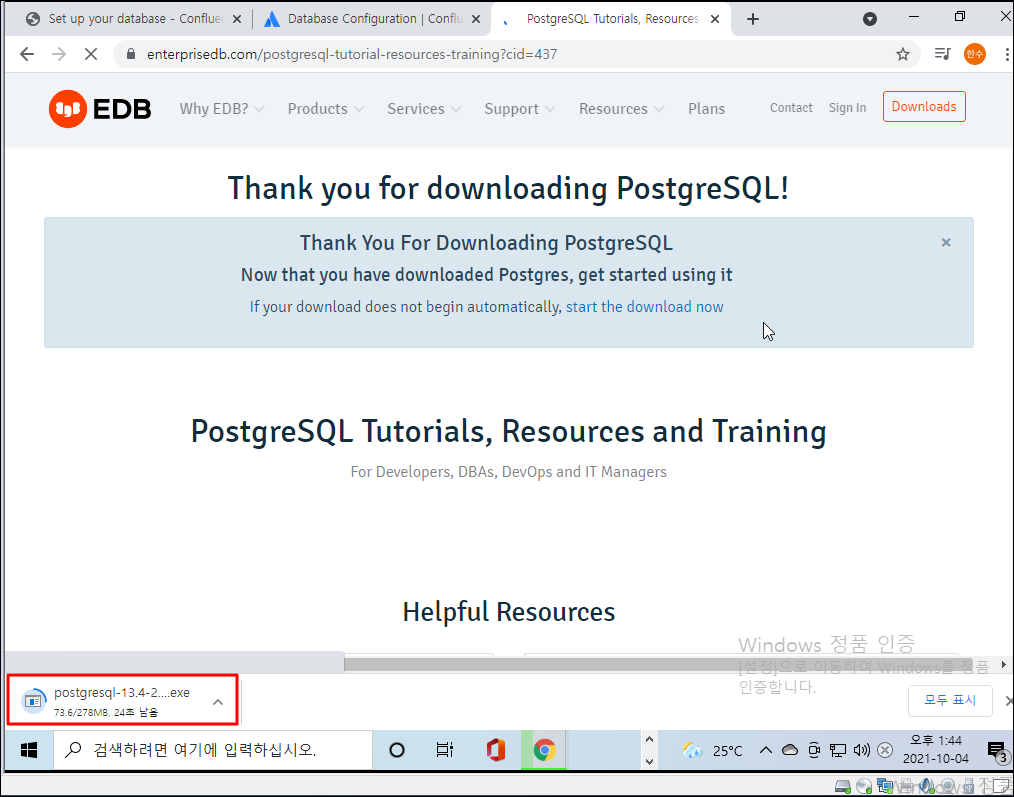Click the input method tray icon
Viewport: 1014px width, 797px height.
click(x=885, y=750)
